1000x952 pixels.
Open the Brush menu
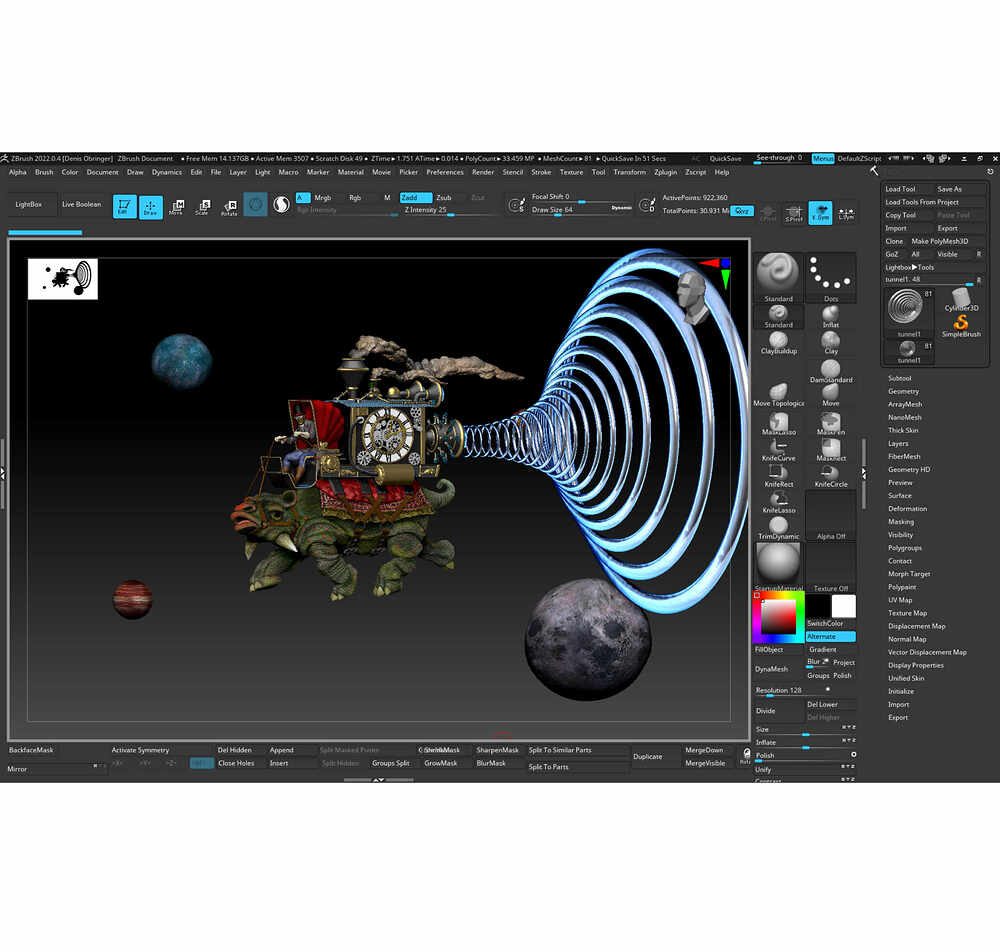pyautogui.click(x=44, y=172)
